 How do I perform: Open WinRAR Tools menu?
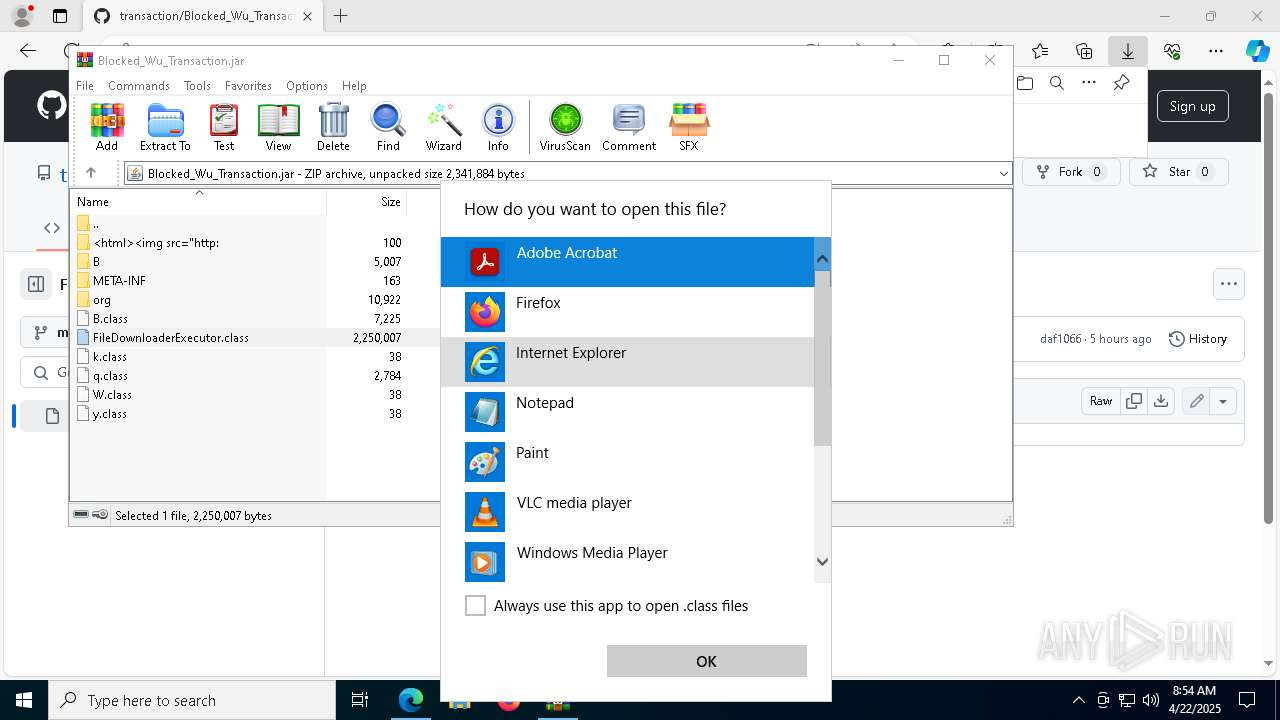pyautogui.click(x=197, y=86)
